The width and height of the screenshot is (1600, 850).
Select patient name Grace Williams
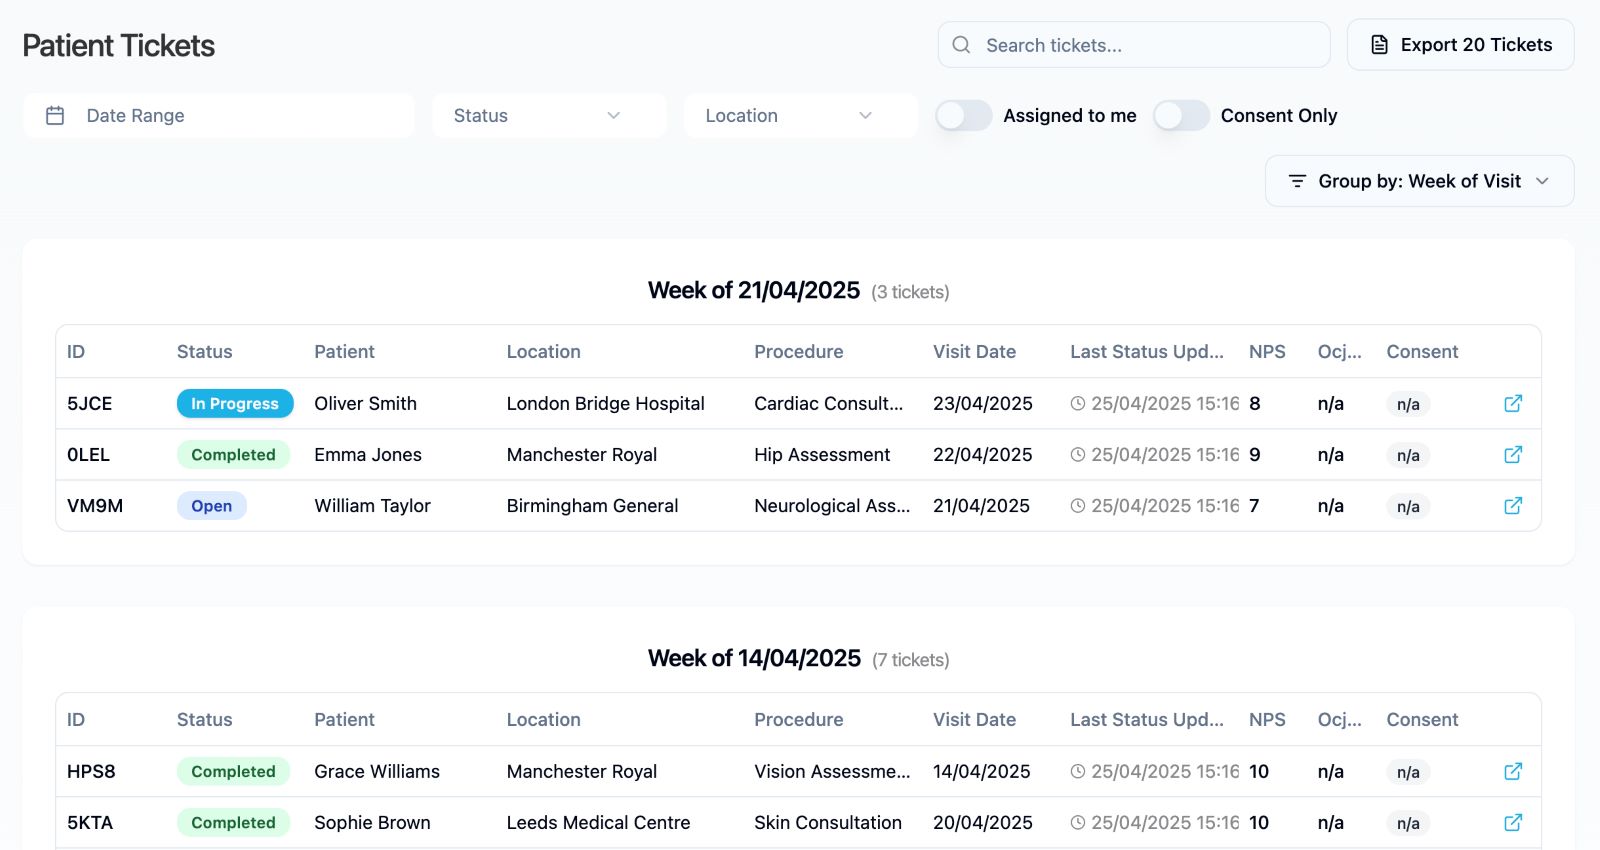(377, 771)
